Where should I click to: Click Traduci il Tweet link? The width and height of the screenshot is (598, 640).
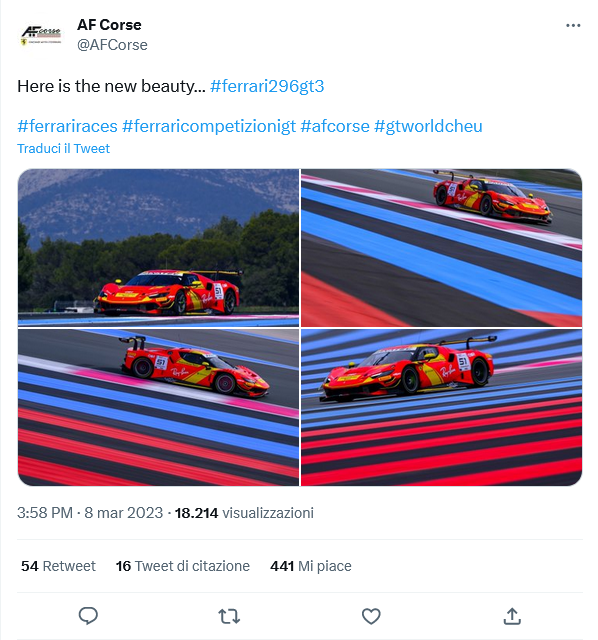pos(63,149)
